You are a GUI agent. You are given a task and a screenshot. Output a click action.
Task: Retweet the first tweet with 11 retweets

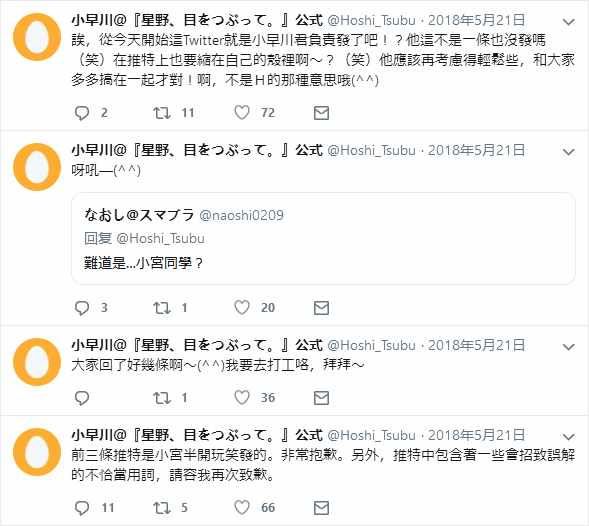(x=162, y=113)
